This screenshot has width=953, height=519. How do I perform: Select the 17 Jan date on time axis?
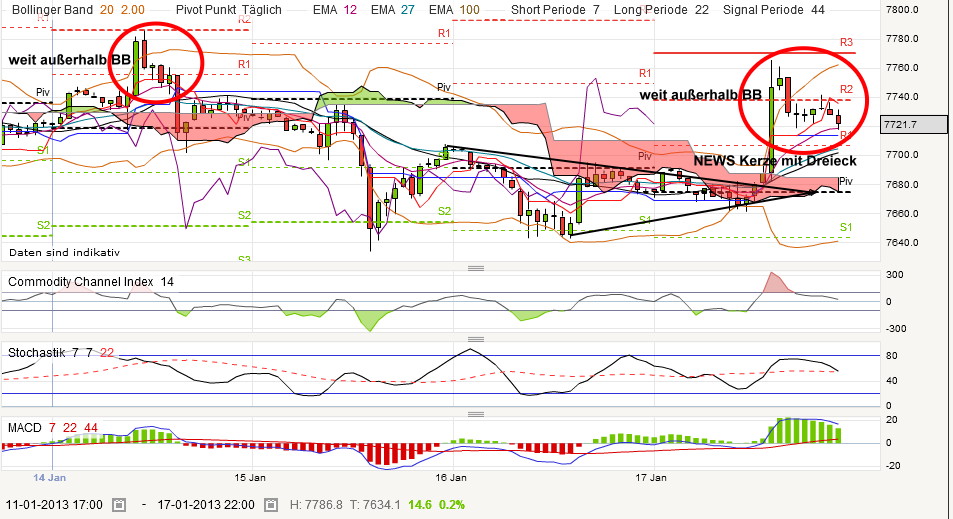[651, 478]
